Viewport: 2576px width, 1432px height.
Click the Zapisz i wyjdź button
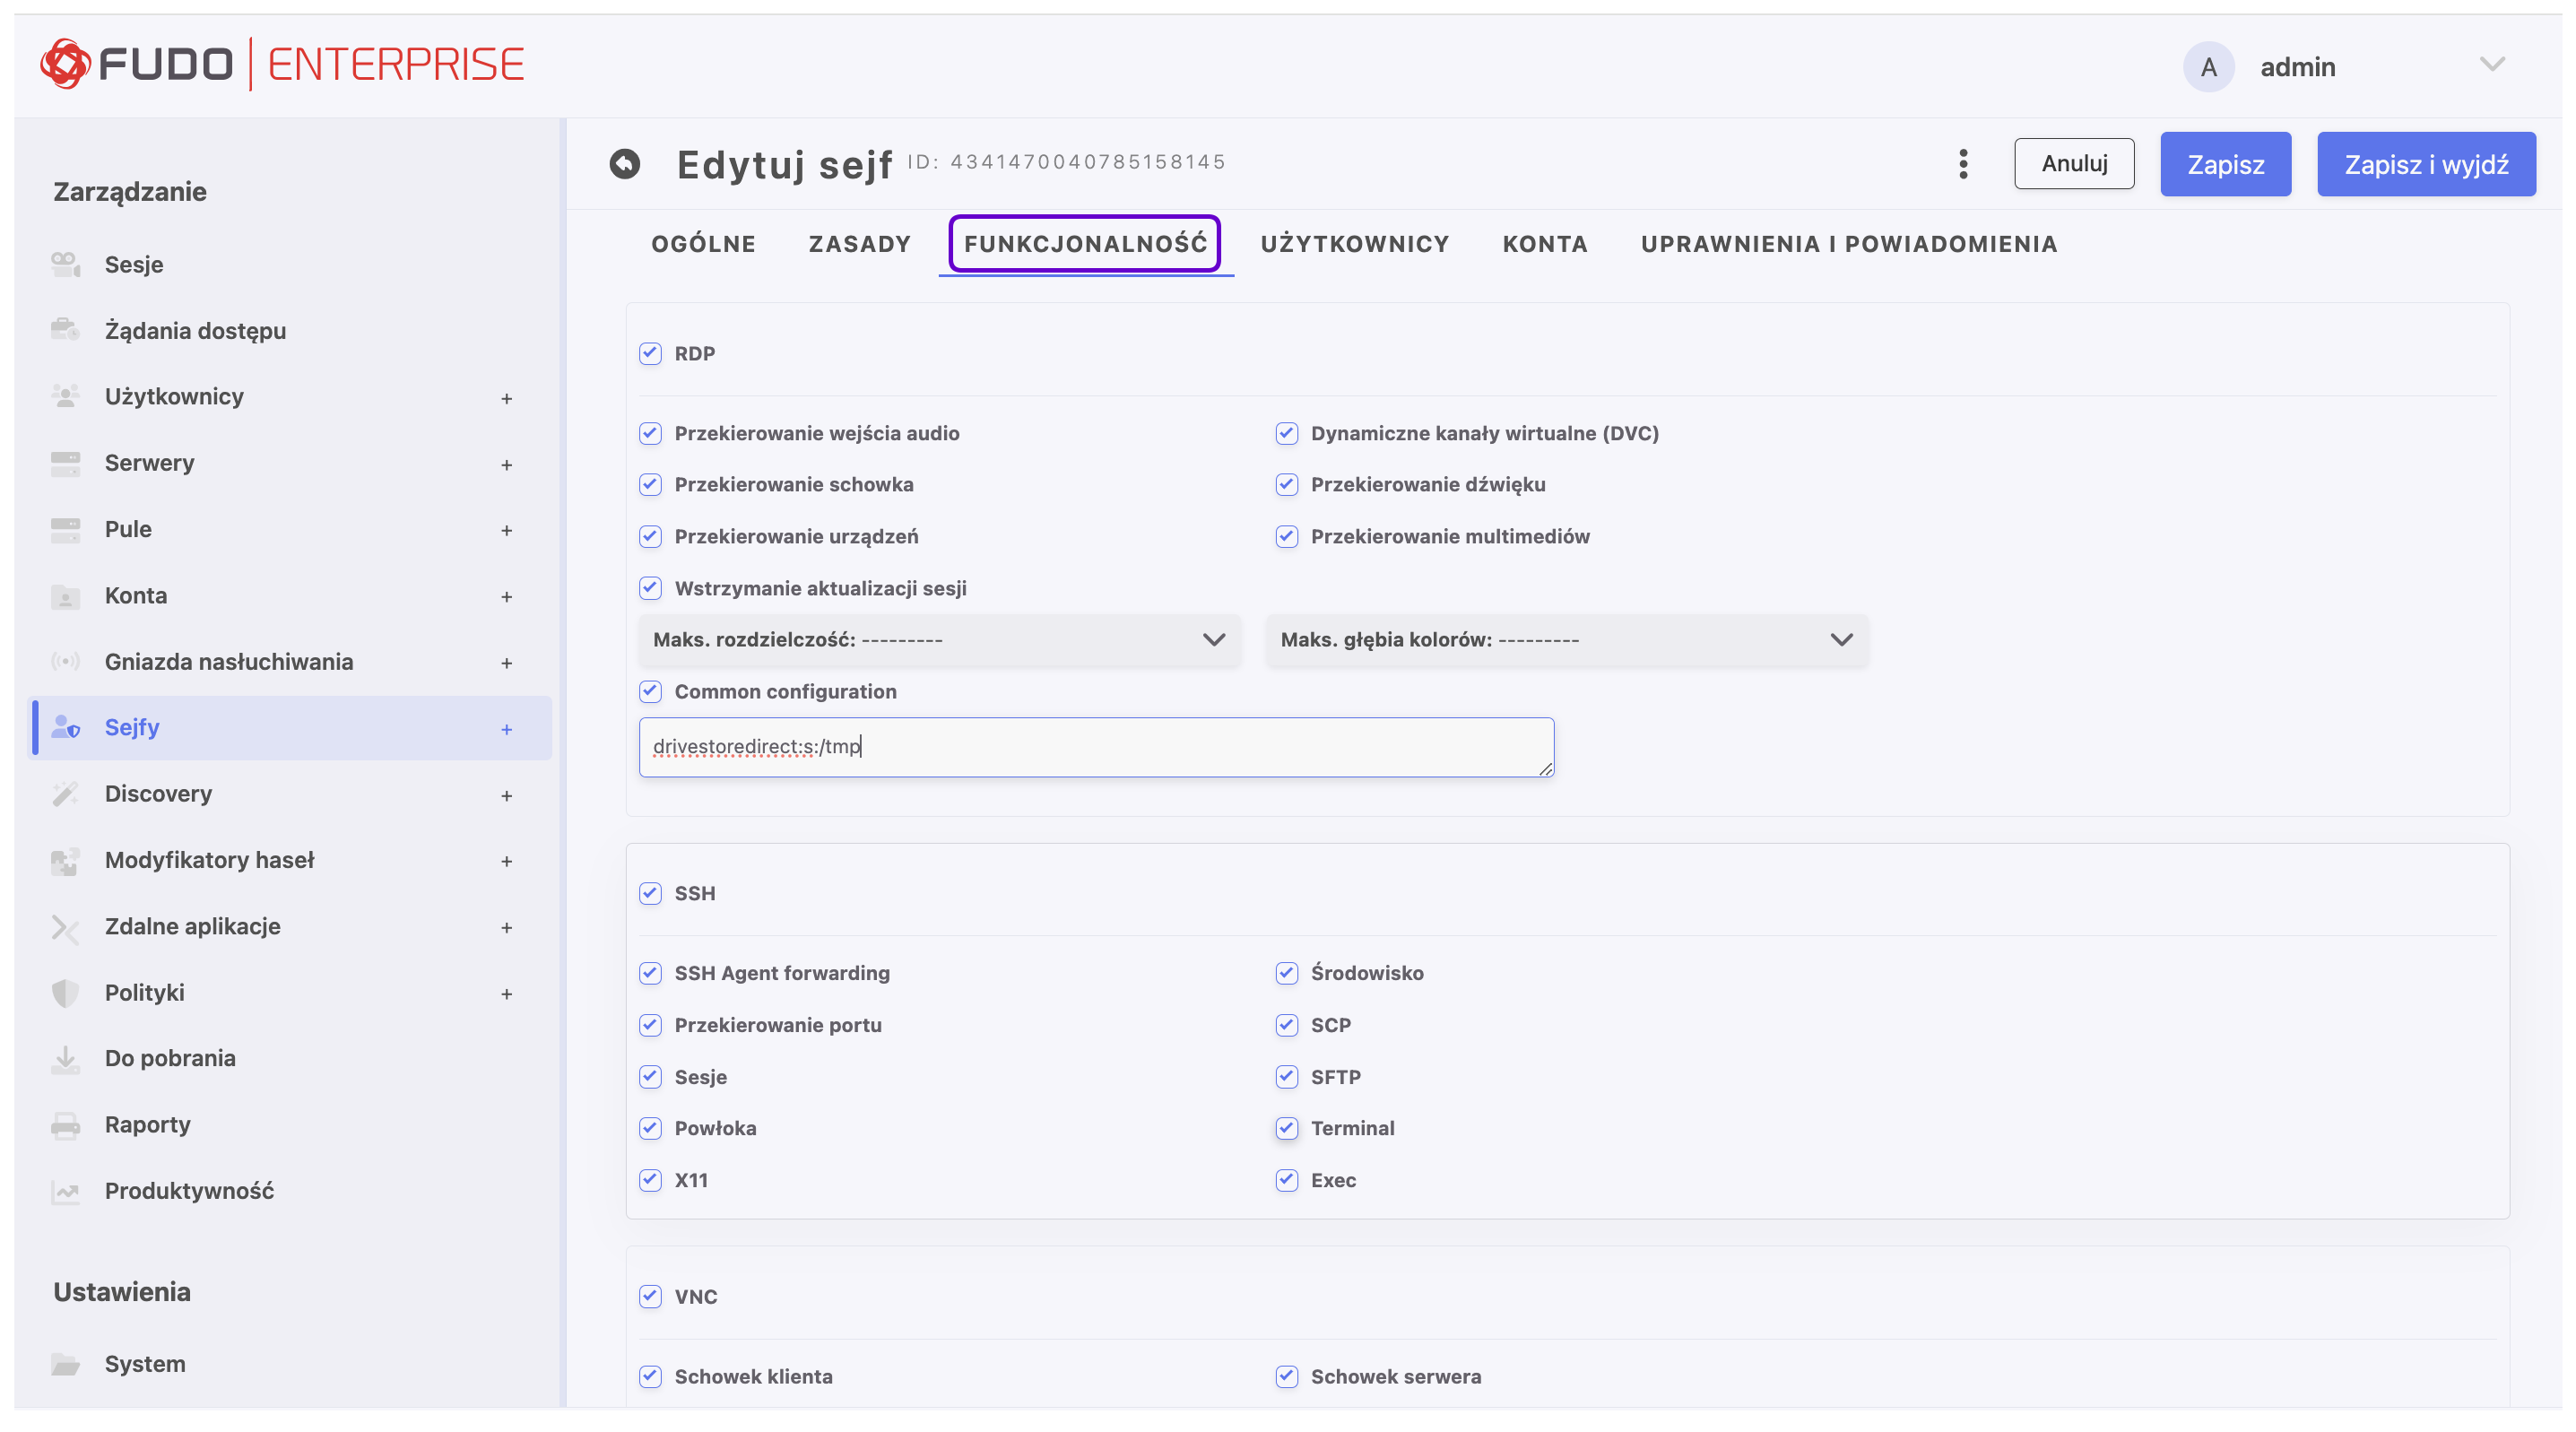click(2426, 164)
